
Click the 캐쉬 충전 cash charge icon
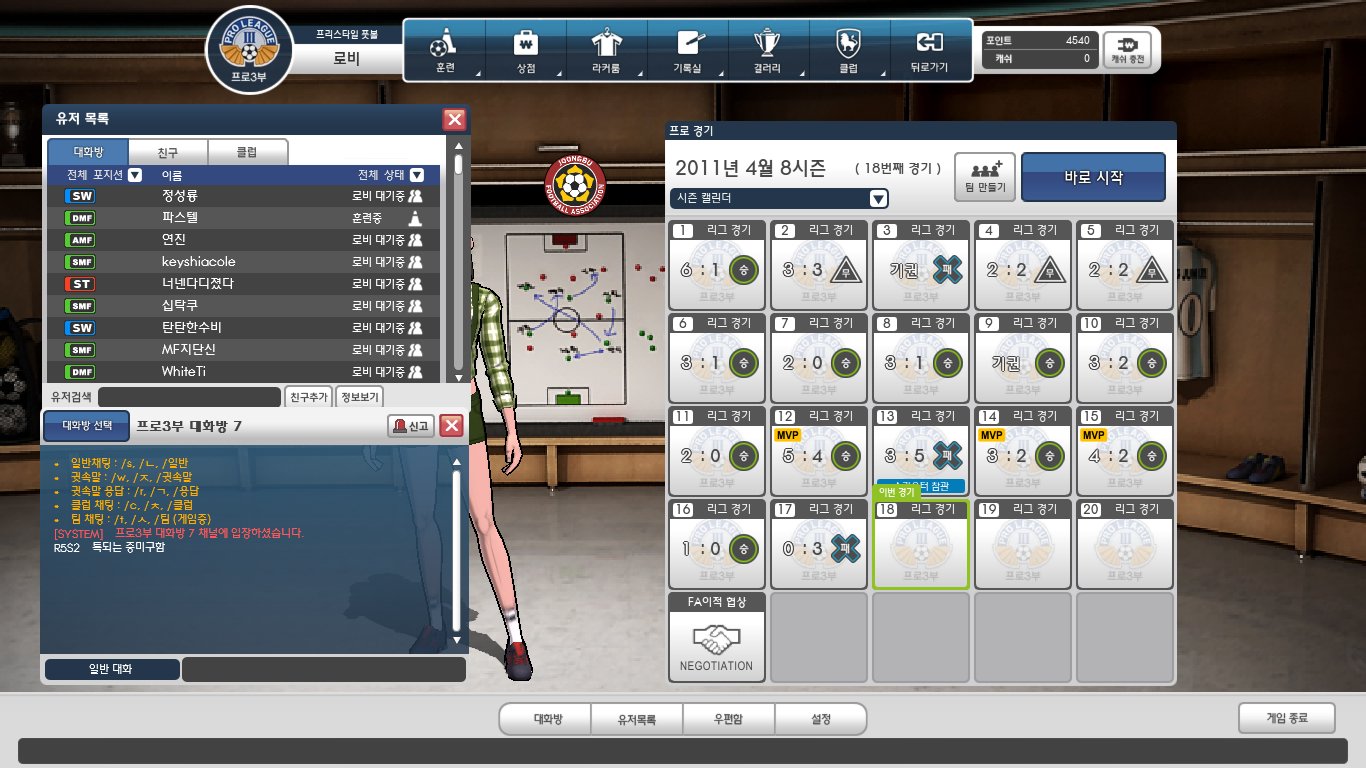[1127, 50]
